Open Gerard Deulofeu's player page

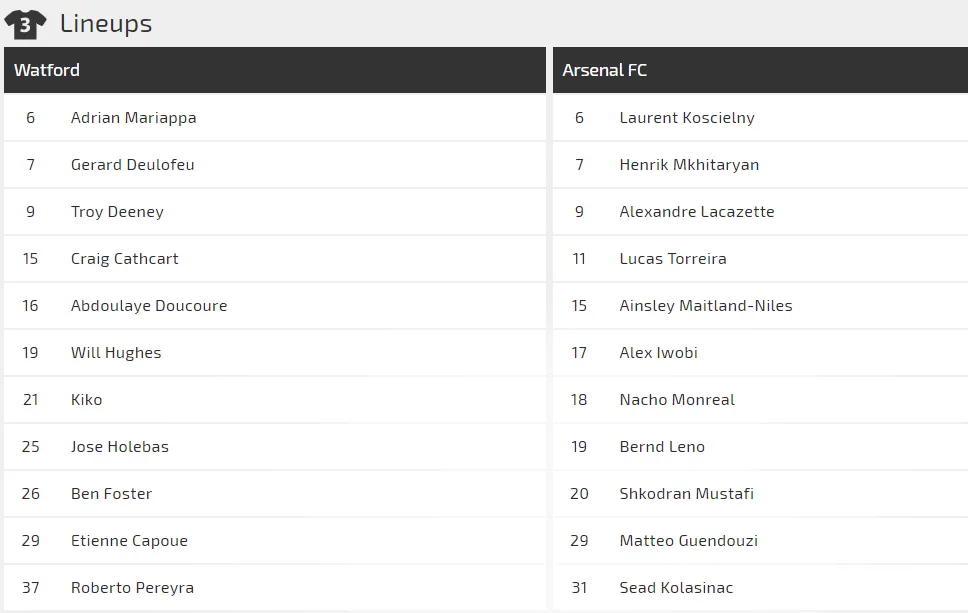132,165
